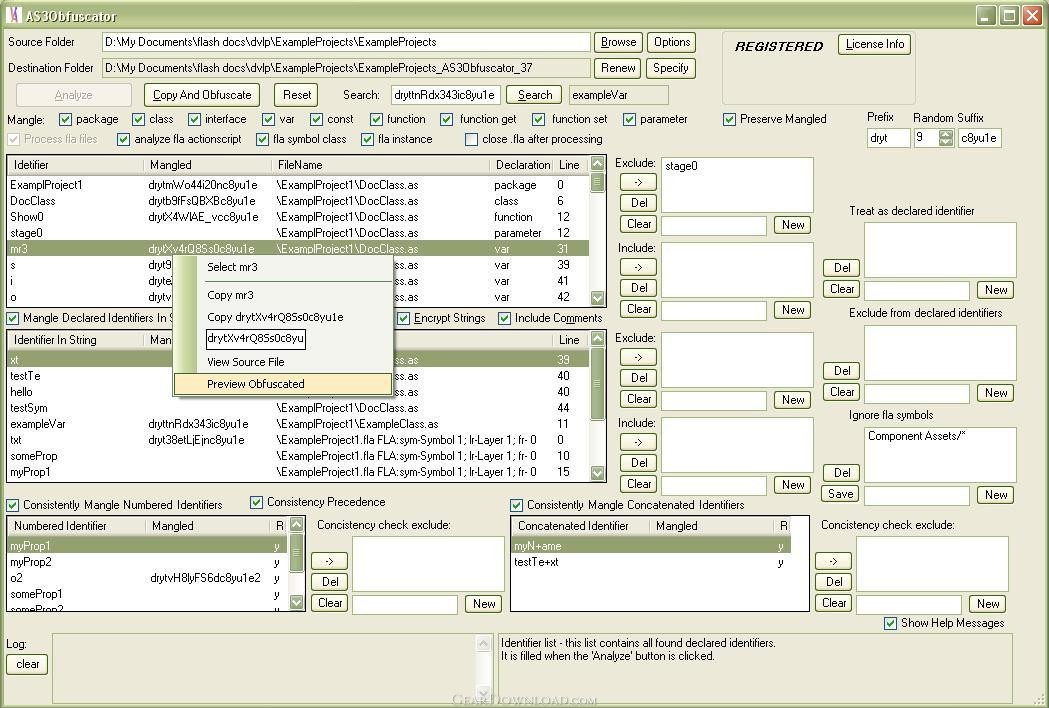Uncheck the function get checkbox
Viewport: 1049px width, 708px height.
[x=446, y=119]
